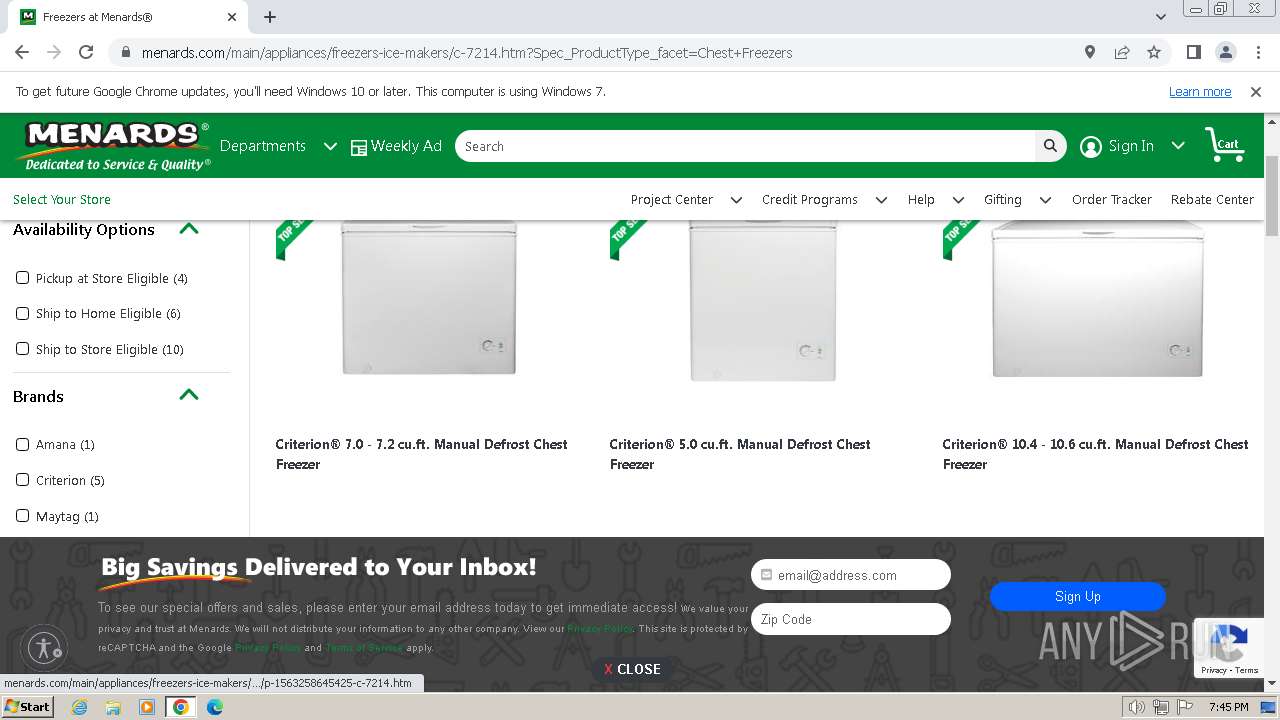
Task: Click the email address field
Action: (851, 575)
